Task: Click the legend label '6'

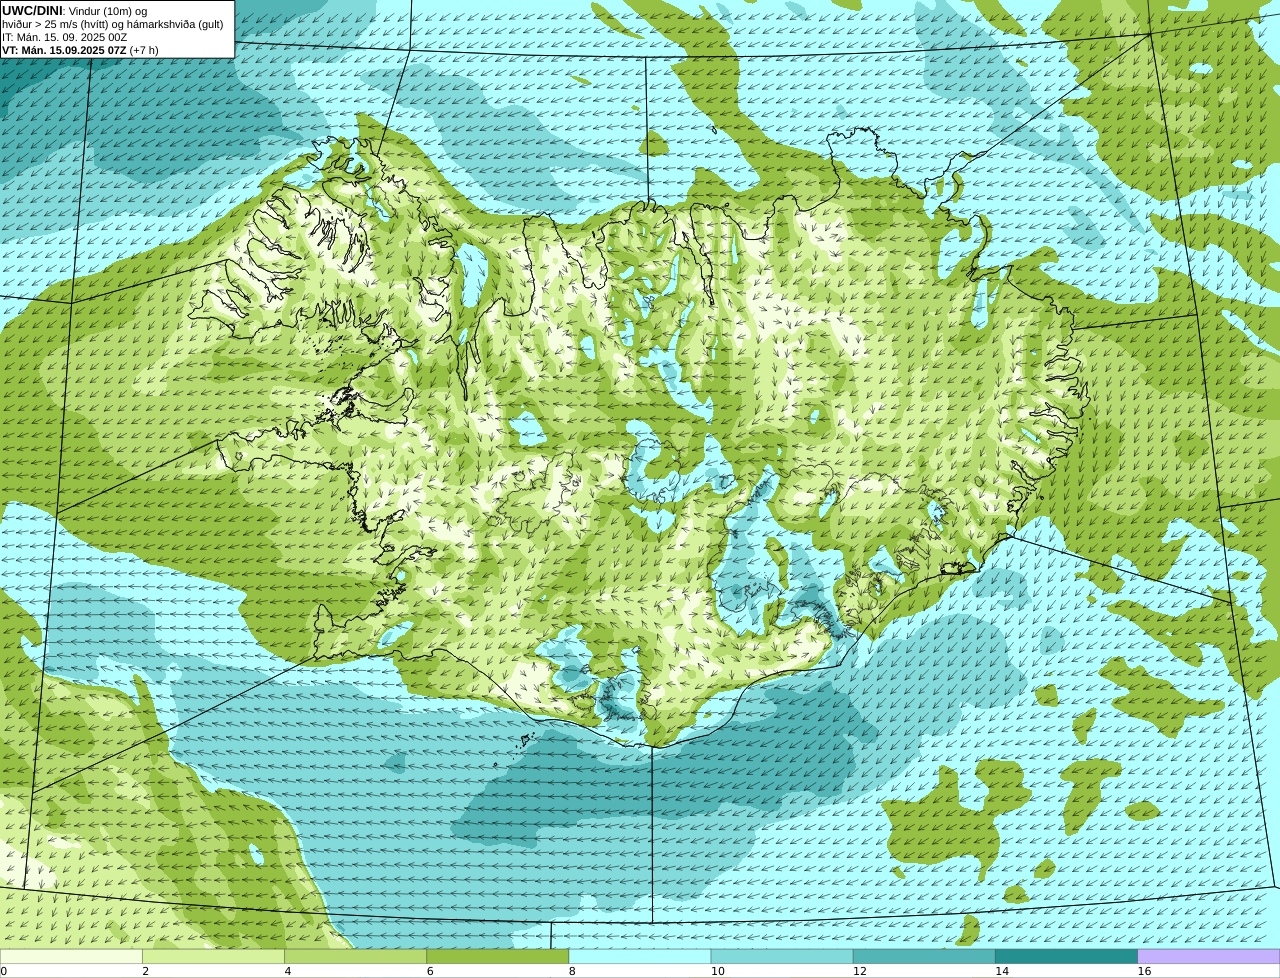Action: pos(430,971)
